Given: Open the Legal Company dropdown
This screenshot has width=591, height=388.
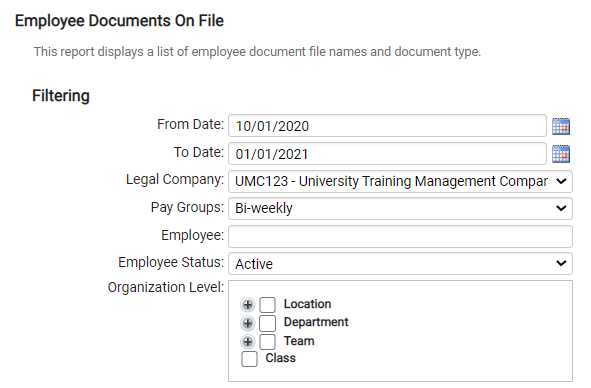Looking at the screenshot, I should pyautogui.click(x=400, y=181).
